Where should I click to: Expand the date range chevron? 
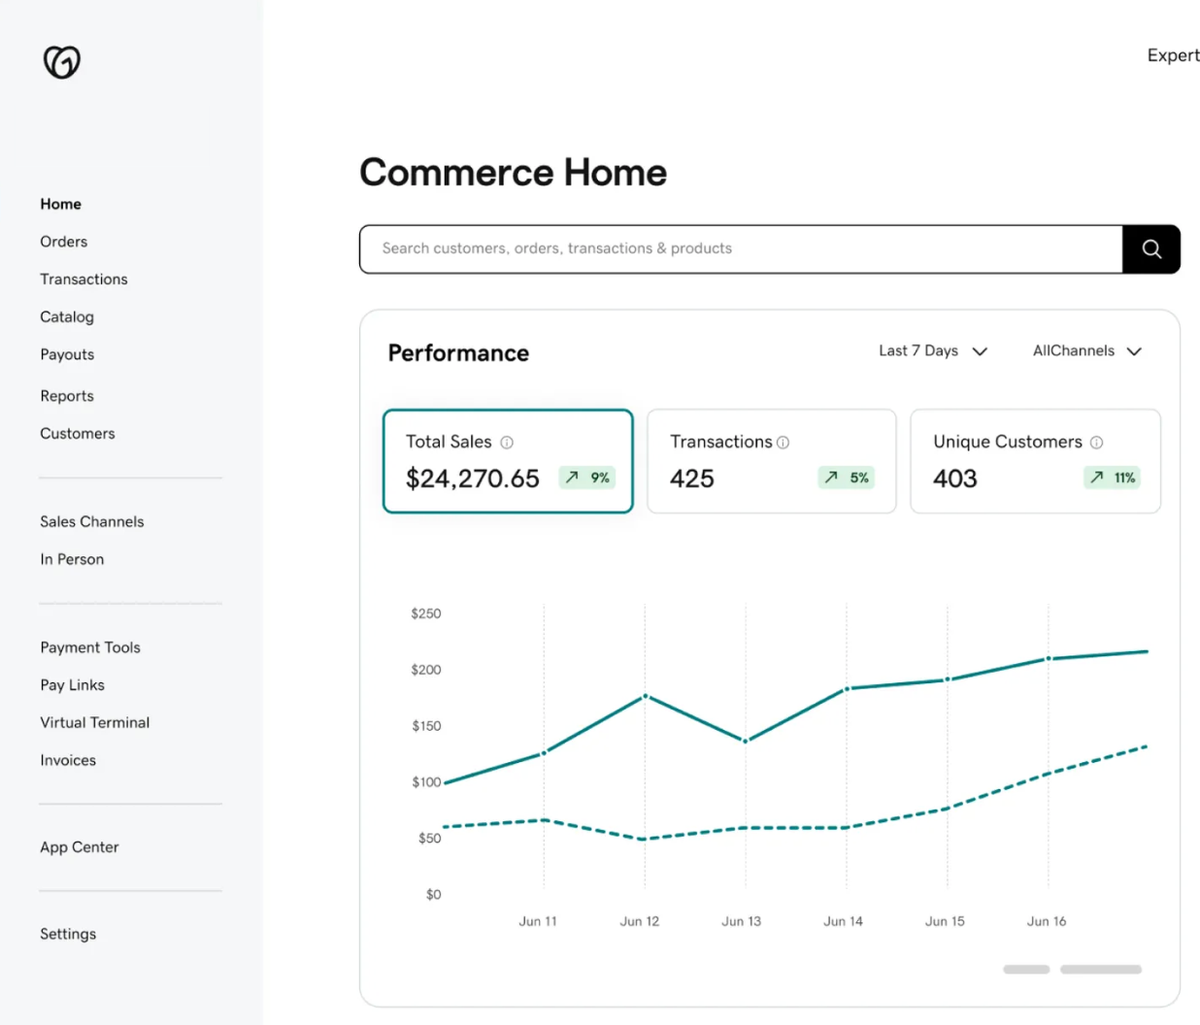coord(980,351)
